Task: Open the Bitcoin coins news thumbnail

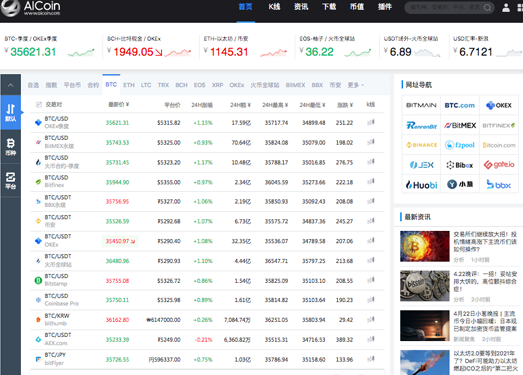Action: click(x=425, y=286)
